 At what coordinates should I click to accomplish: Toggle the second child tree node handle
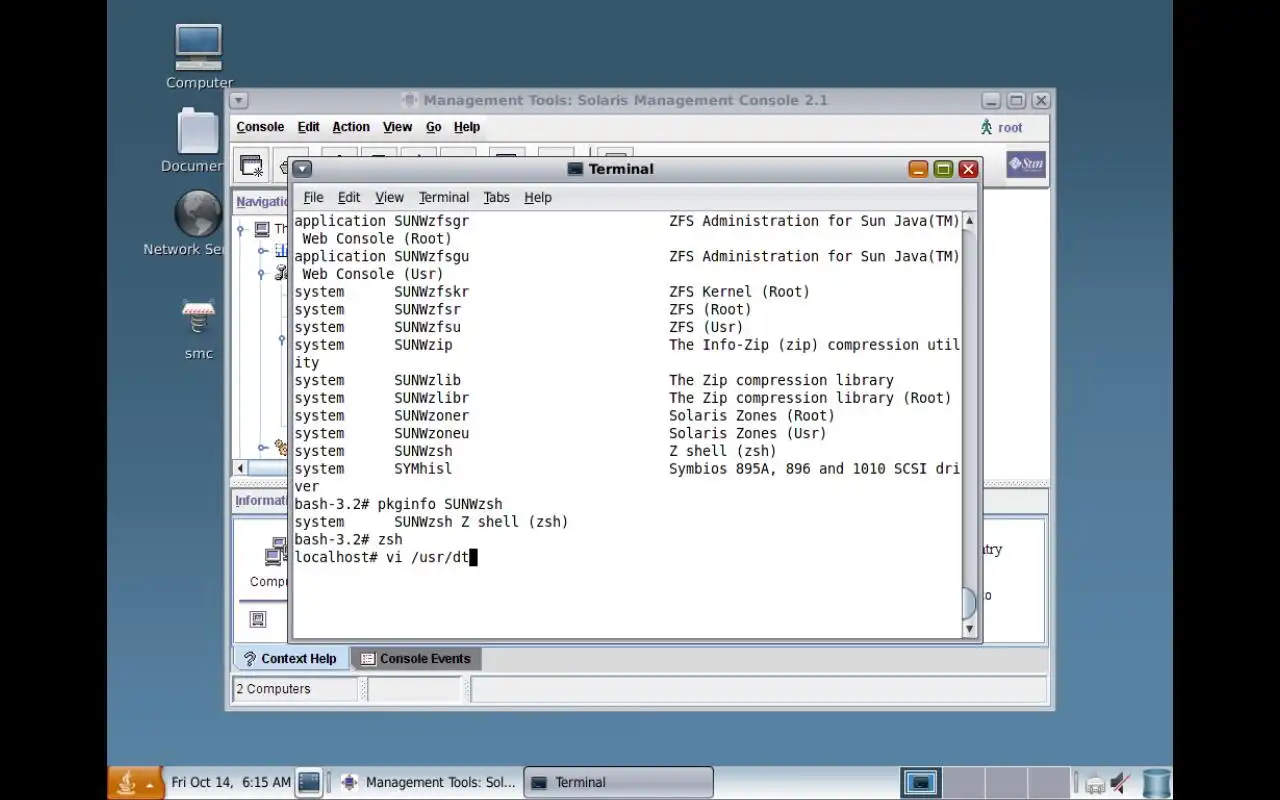[263, 272]
